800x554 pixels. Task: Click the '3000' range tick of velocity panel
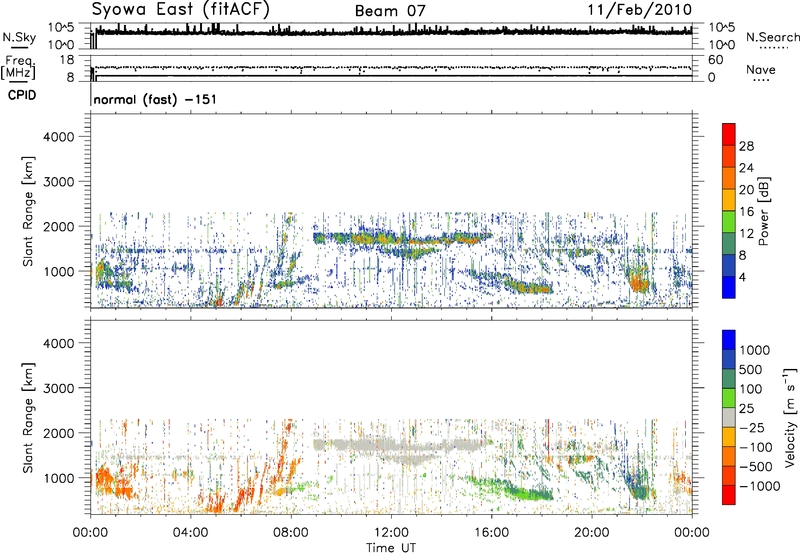(x=58, y=388)
